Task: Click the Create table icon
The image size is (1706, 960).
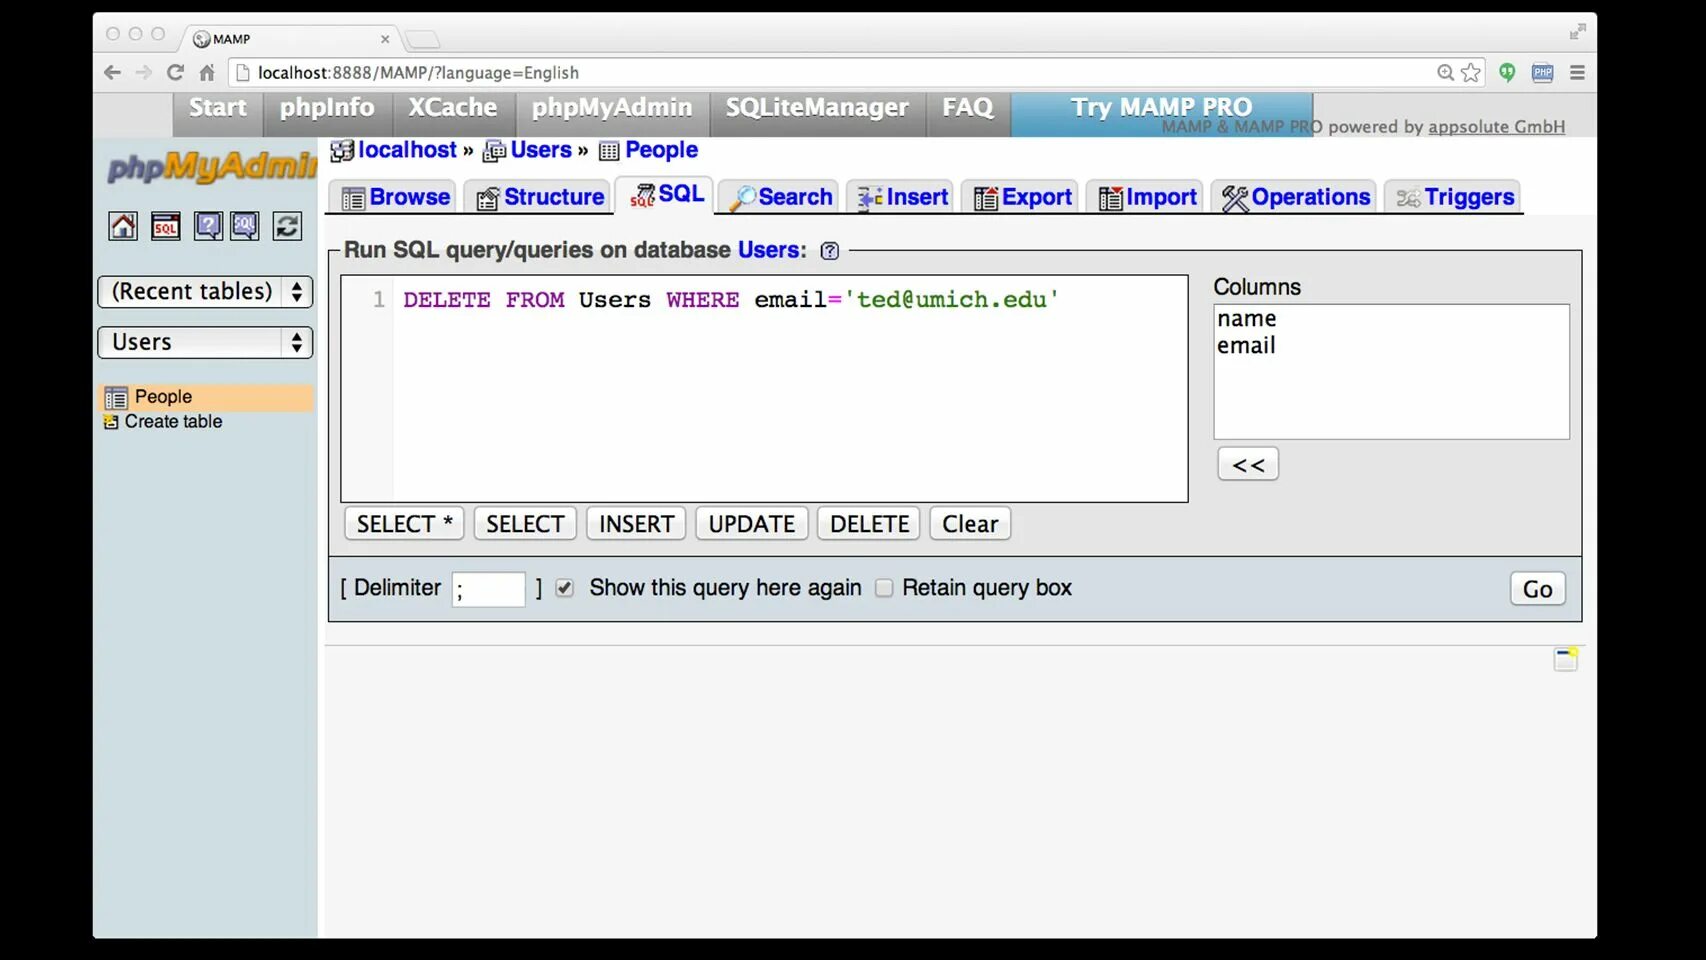Action: point(111,422)
